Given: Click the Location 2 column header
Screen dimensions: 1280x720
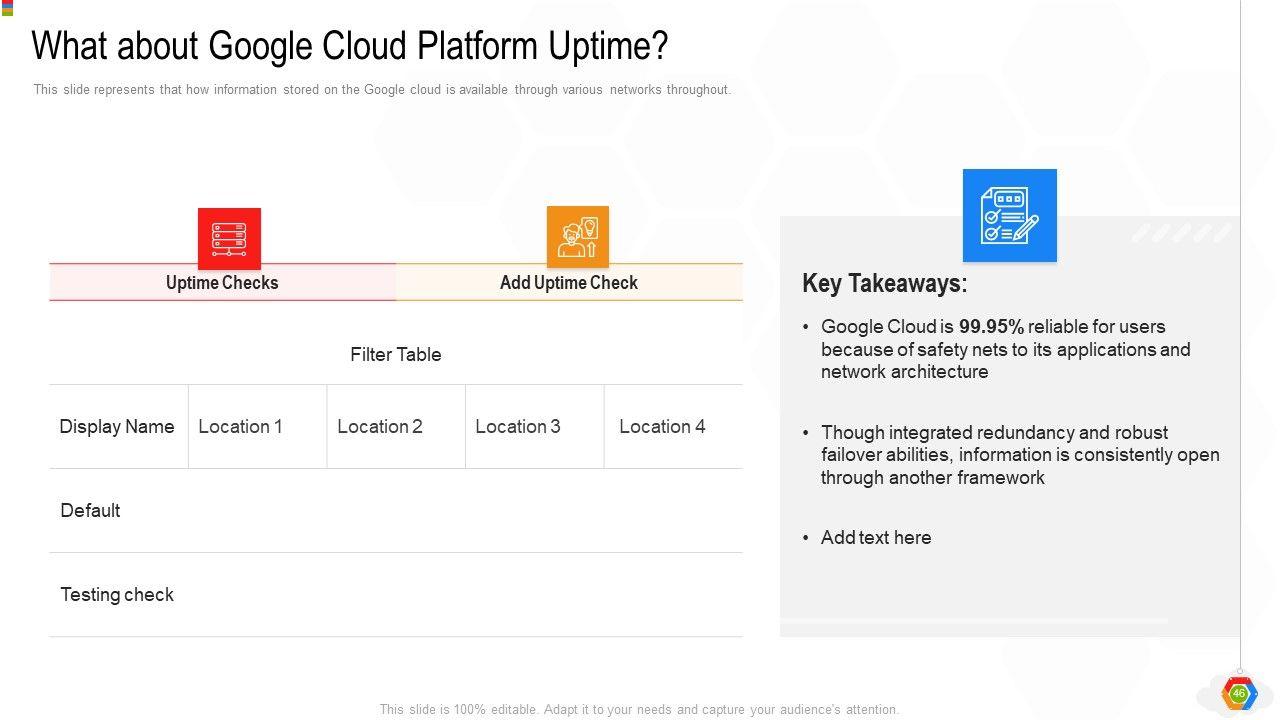Looking at the screenshot, I should point(380,427).
